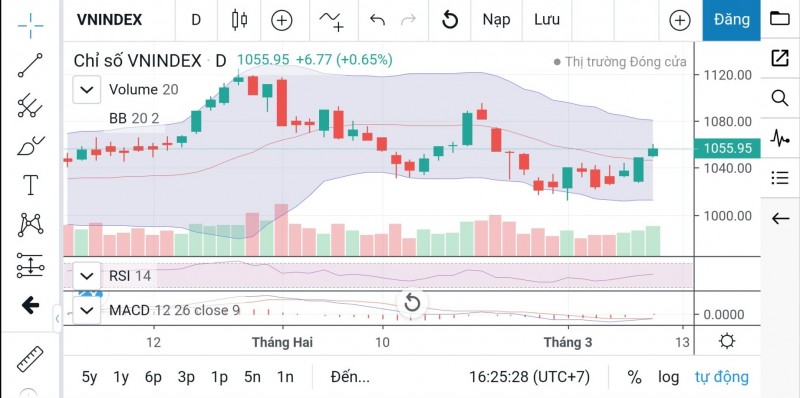Collapse the Volume indicator legend chevron
800x398 pixels.
pyautogui.click(x=87, y=90)
